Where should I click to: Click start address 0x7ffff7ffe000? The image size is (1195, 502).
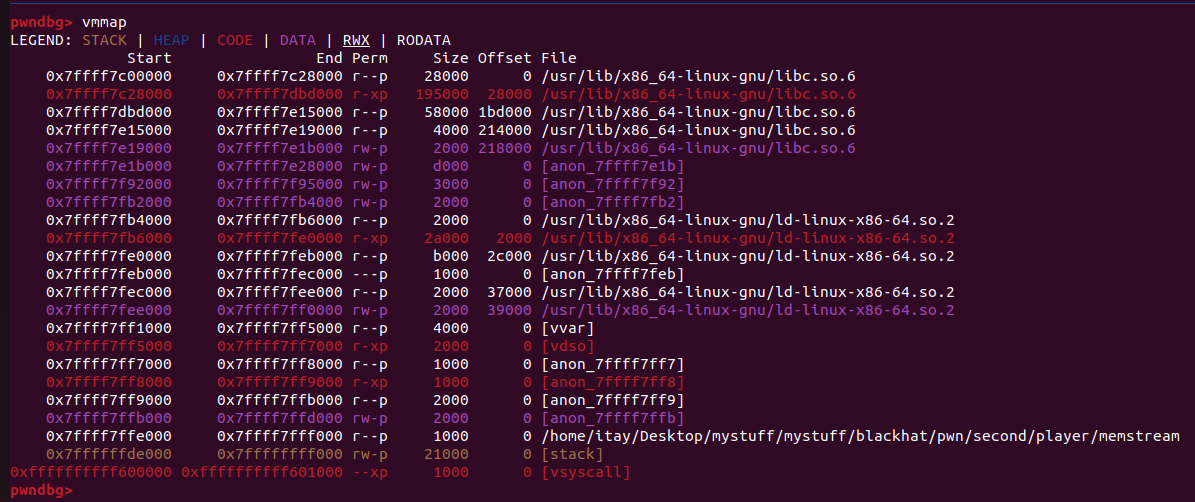(x=109, y=436)
